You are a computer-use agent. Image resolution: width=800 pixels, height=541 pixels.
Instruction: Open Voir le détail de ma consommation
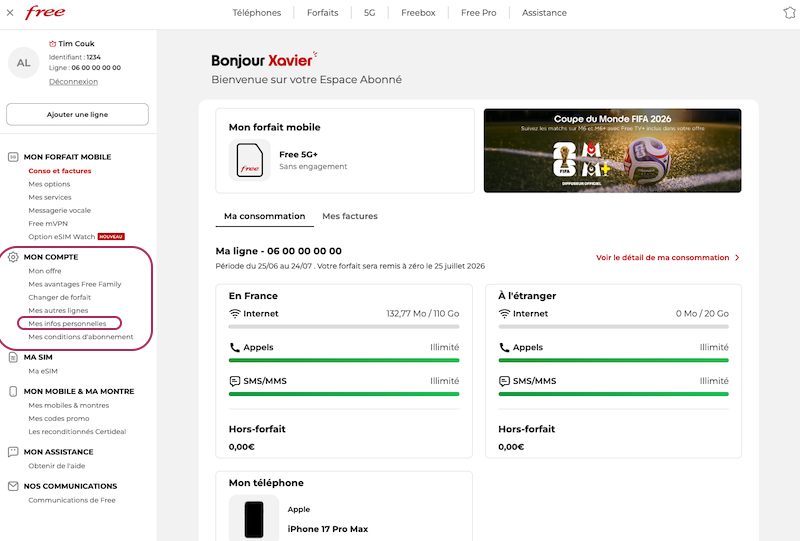coord(662,258)
